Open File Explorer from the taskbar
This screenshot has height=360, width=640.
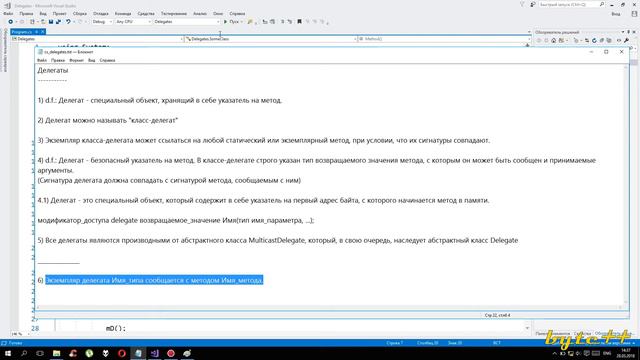point(56,353)
